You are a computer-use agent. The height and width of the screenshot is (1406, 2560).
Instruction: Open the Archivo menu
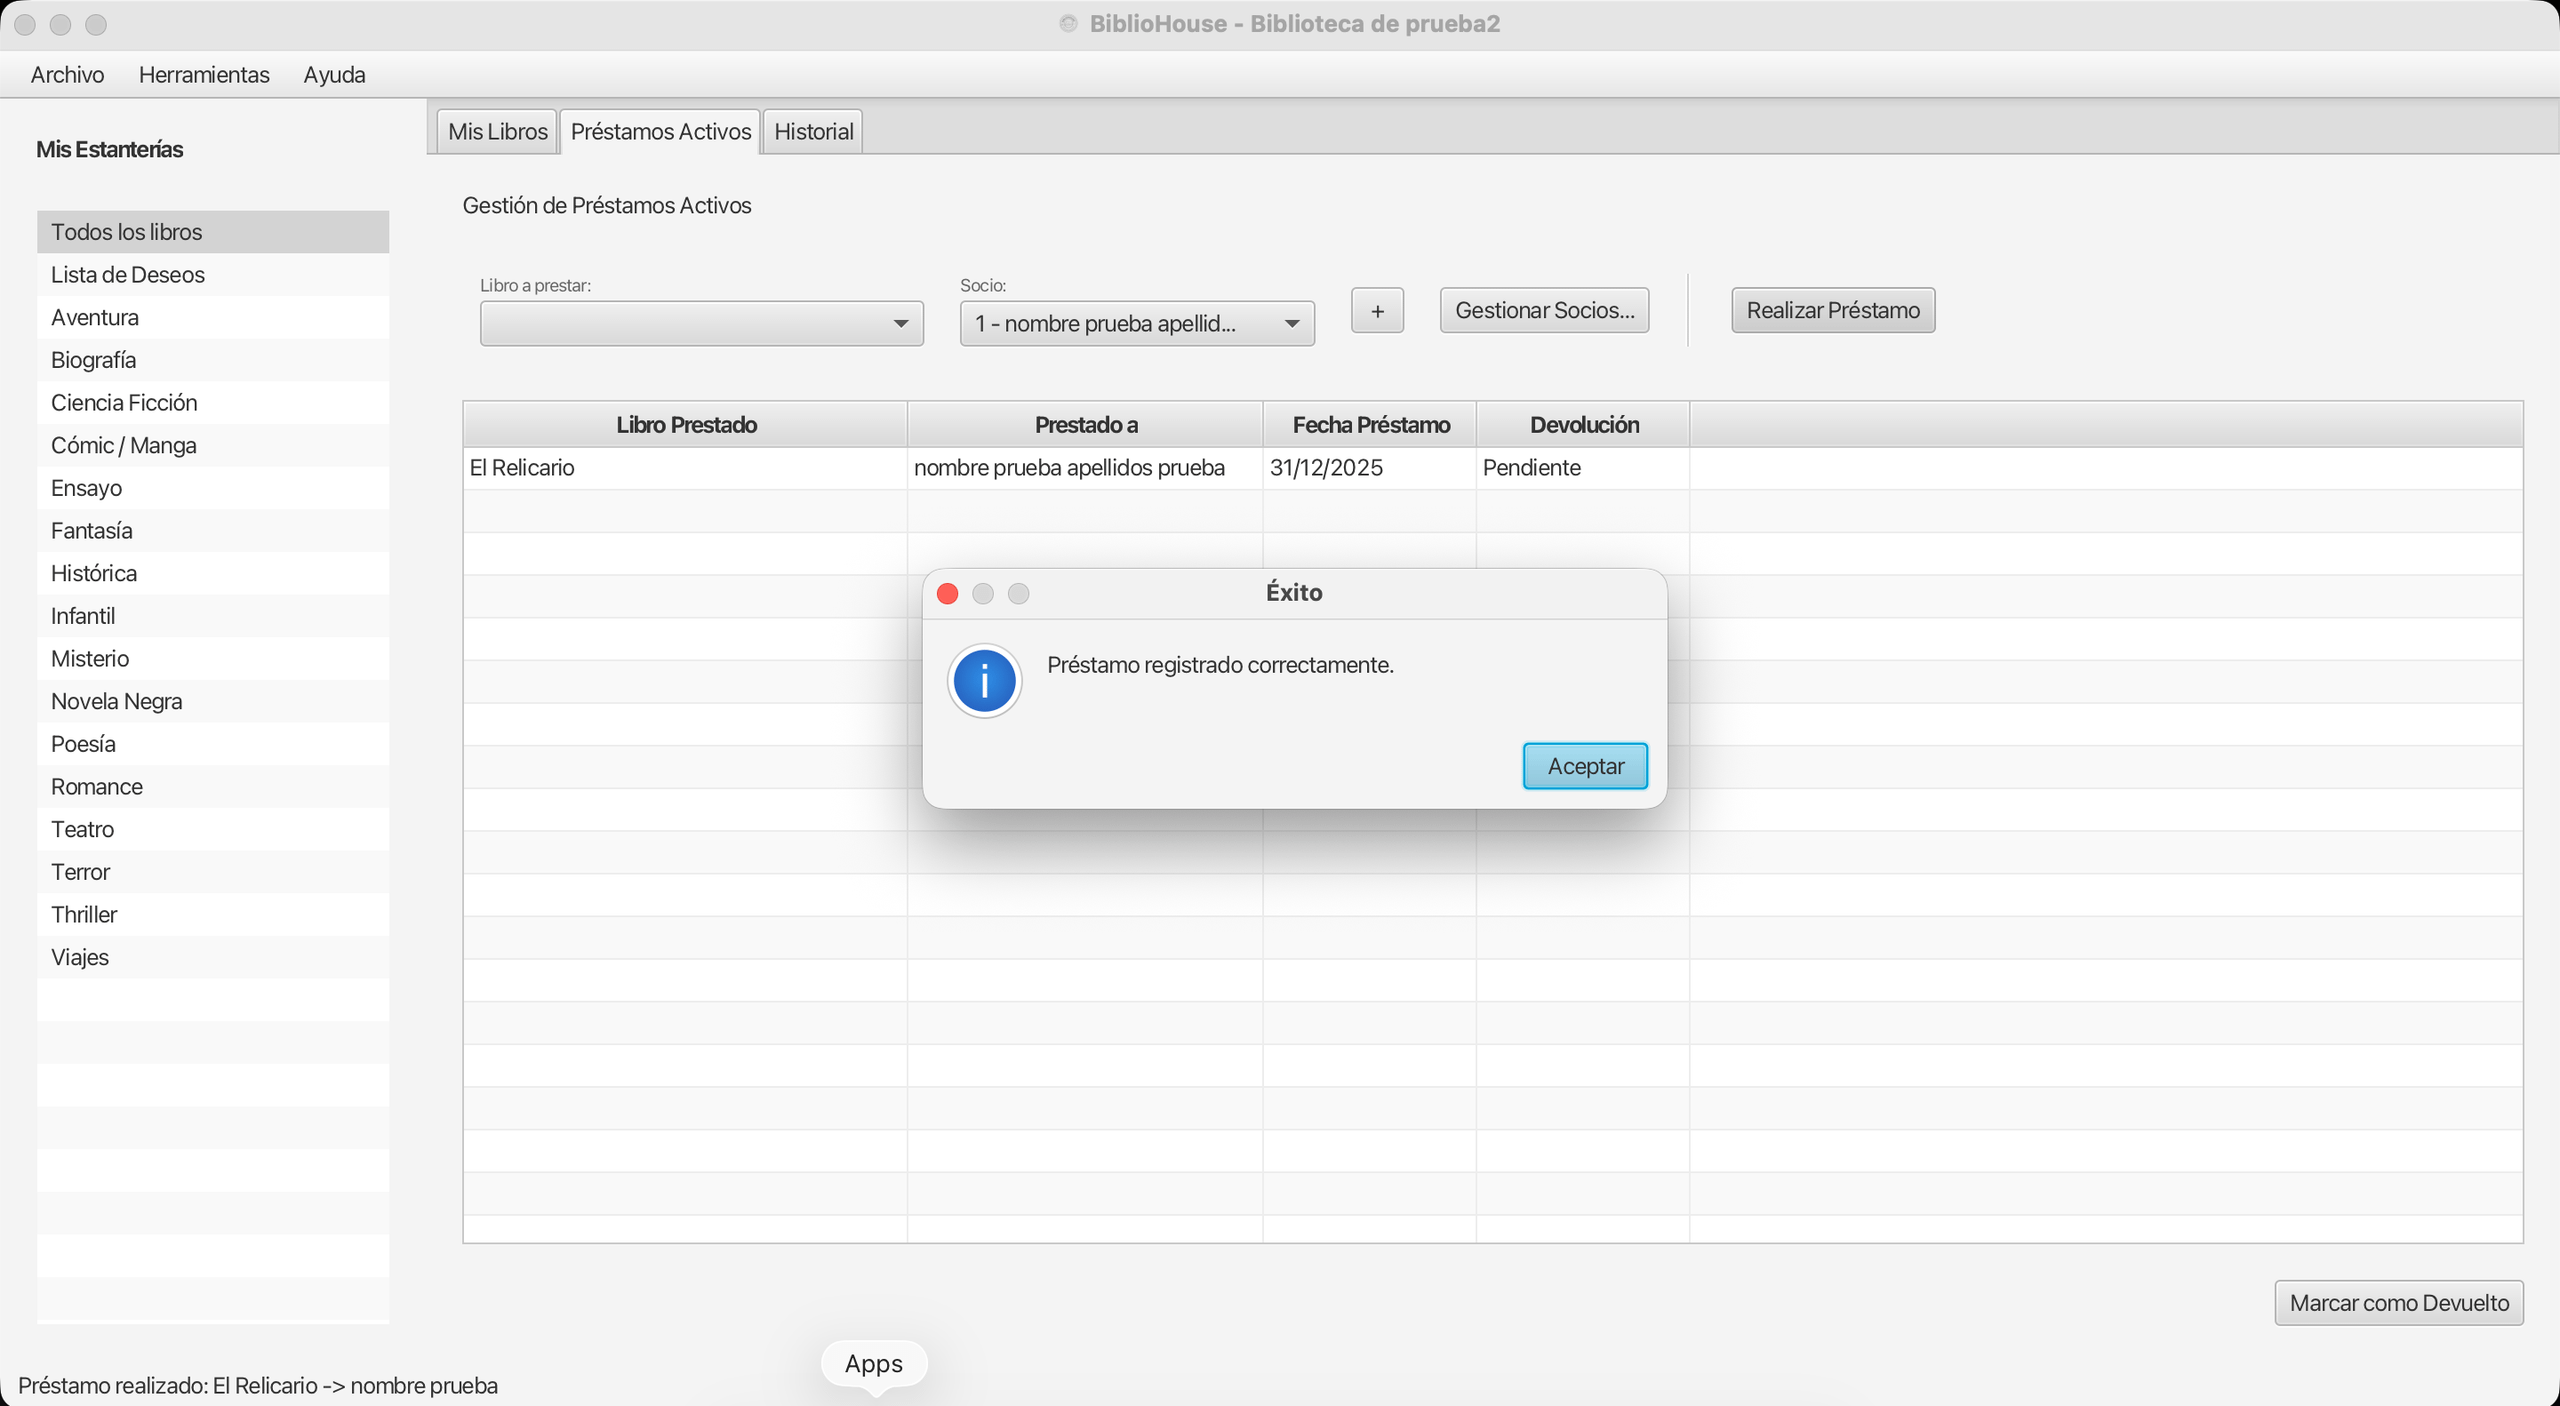(x=67, y=75)
